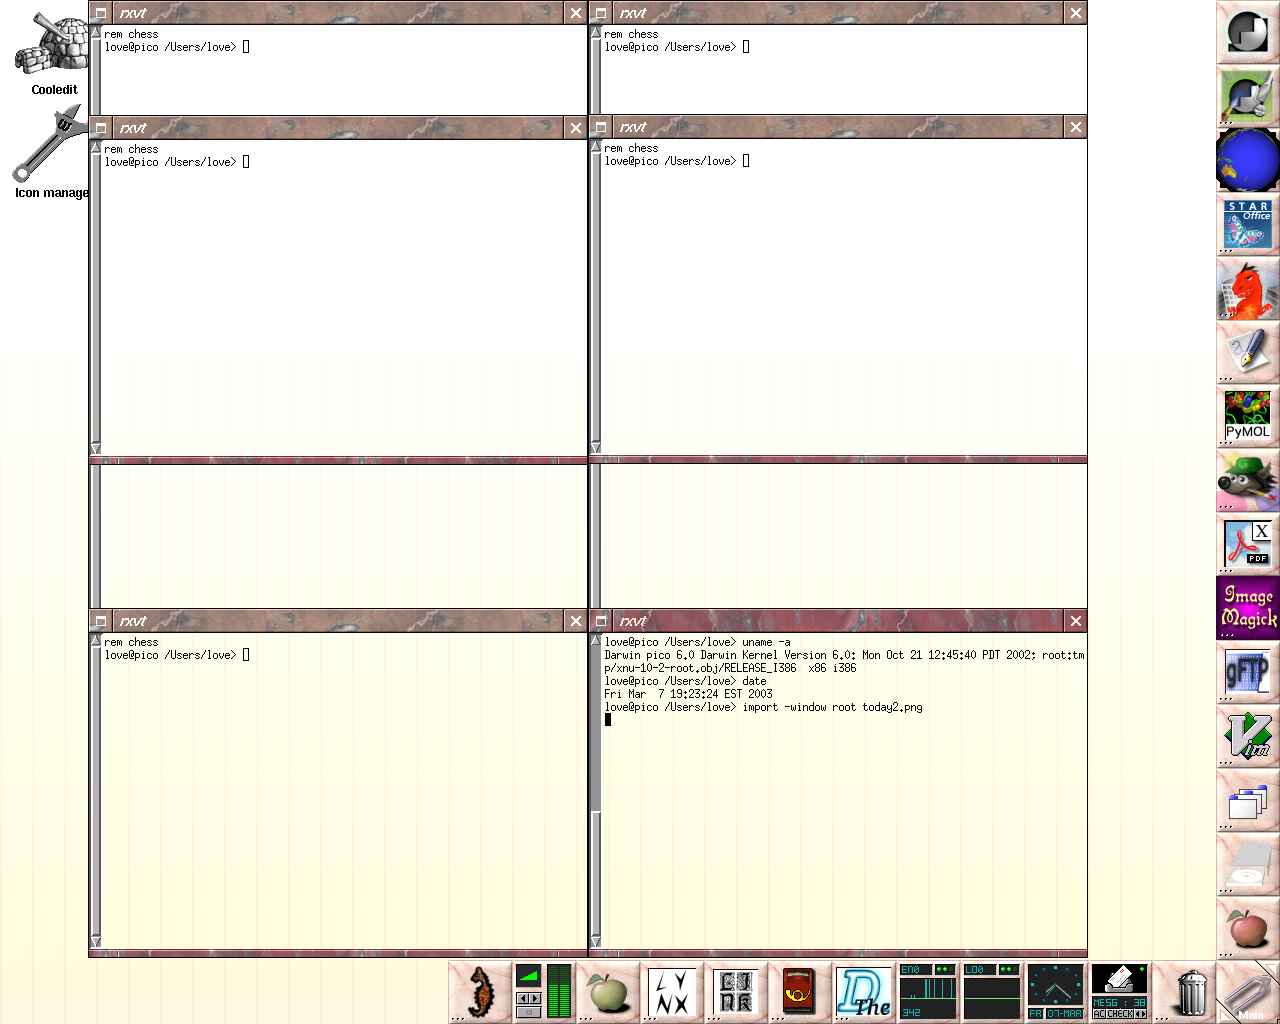Open the Lynx browser icon

click(x=672, y=992)
